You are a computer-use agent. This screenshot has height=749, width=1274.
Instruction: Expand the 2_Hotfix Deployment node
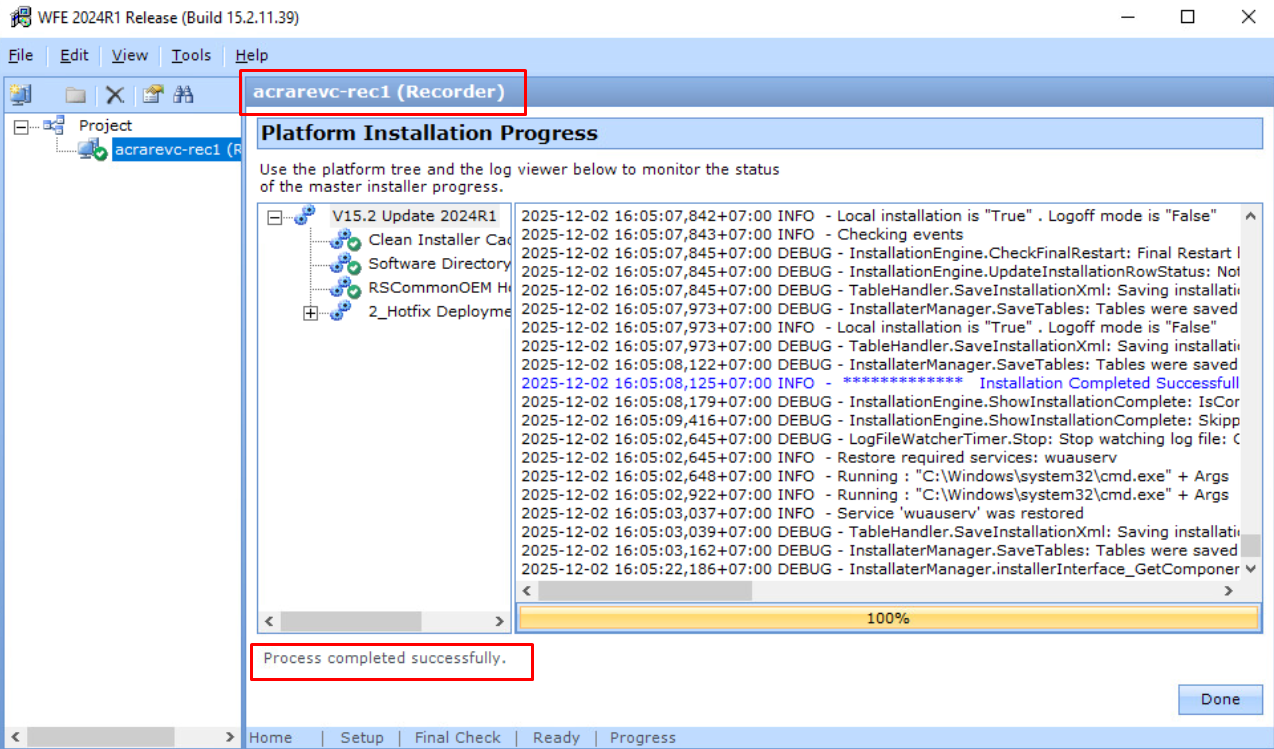[310, 313]
